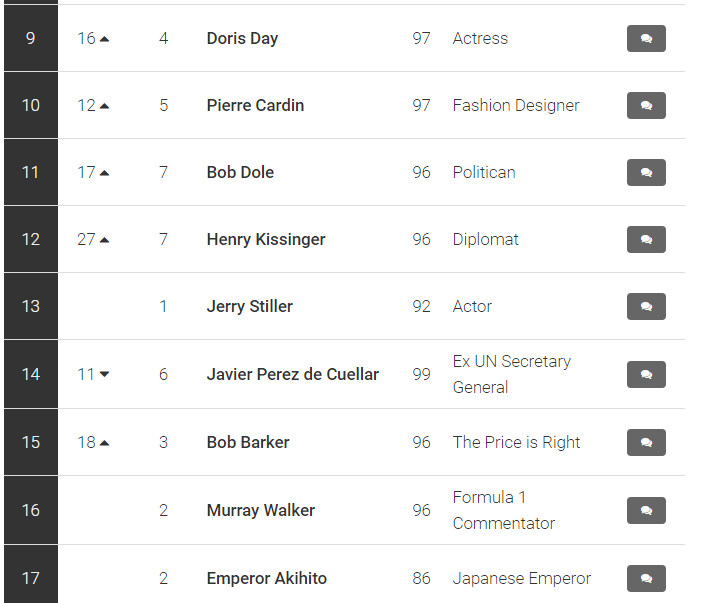Click the up arrow beside Doris Day's 16
The width and height of the screenshot is (715, 603).
[104, 39]
